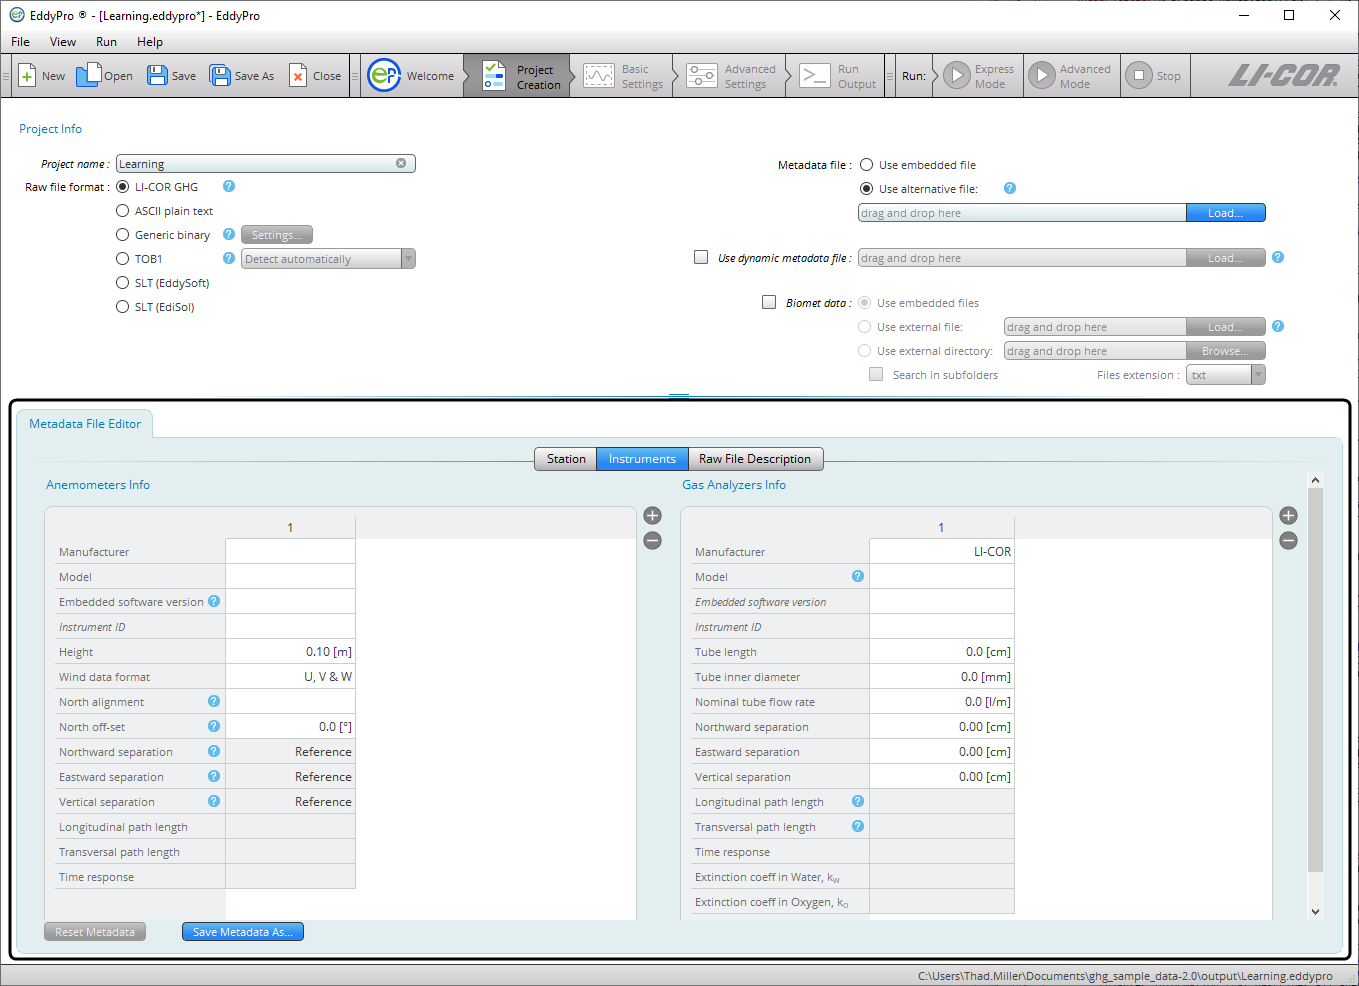Select TOB1 raw file format
Screen dimensions: 1359x986
123,259
